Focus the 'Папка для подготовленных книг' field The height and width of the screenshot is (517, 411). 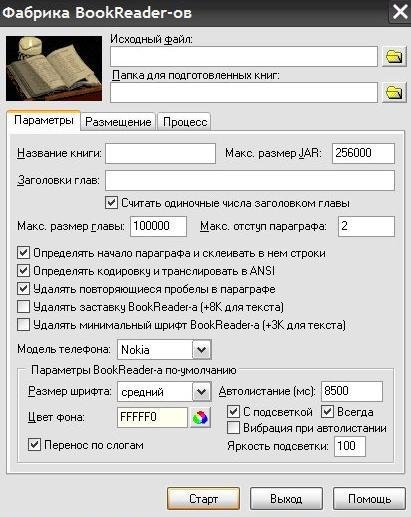click(x=244, y=92)
